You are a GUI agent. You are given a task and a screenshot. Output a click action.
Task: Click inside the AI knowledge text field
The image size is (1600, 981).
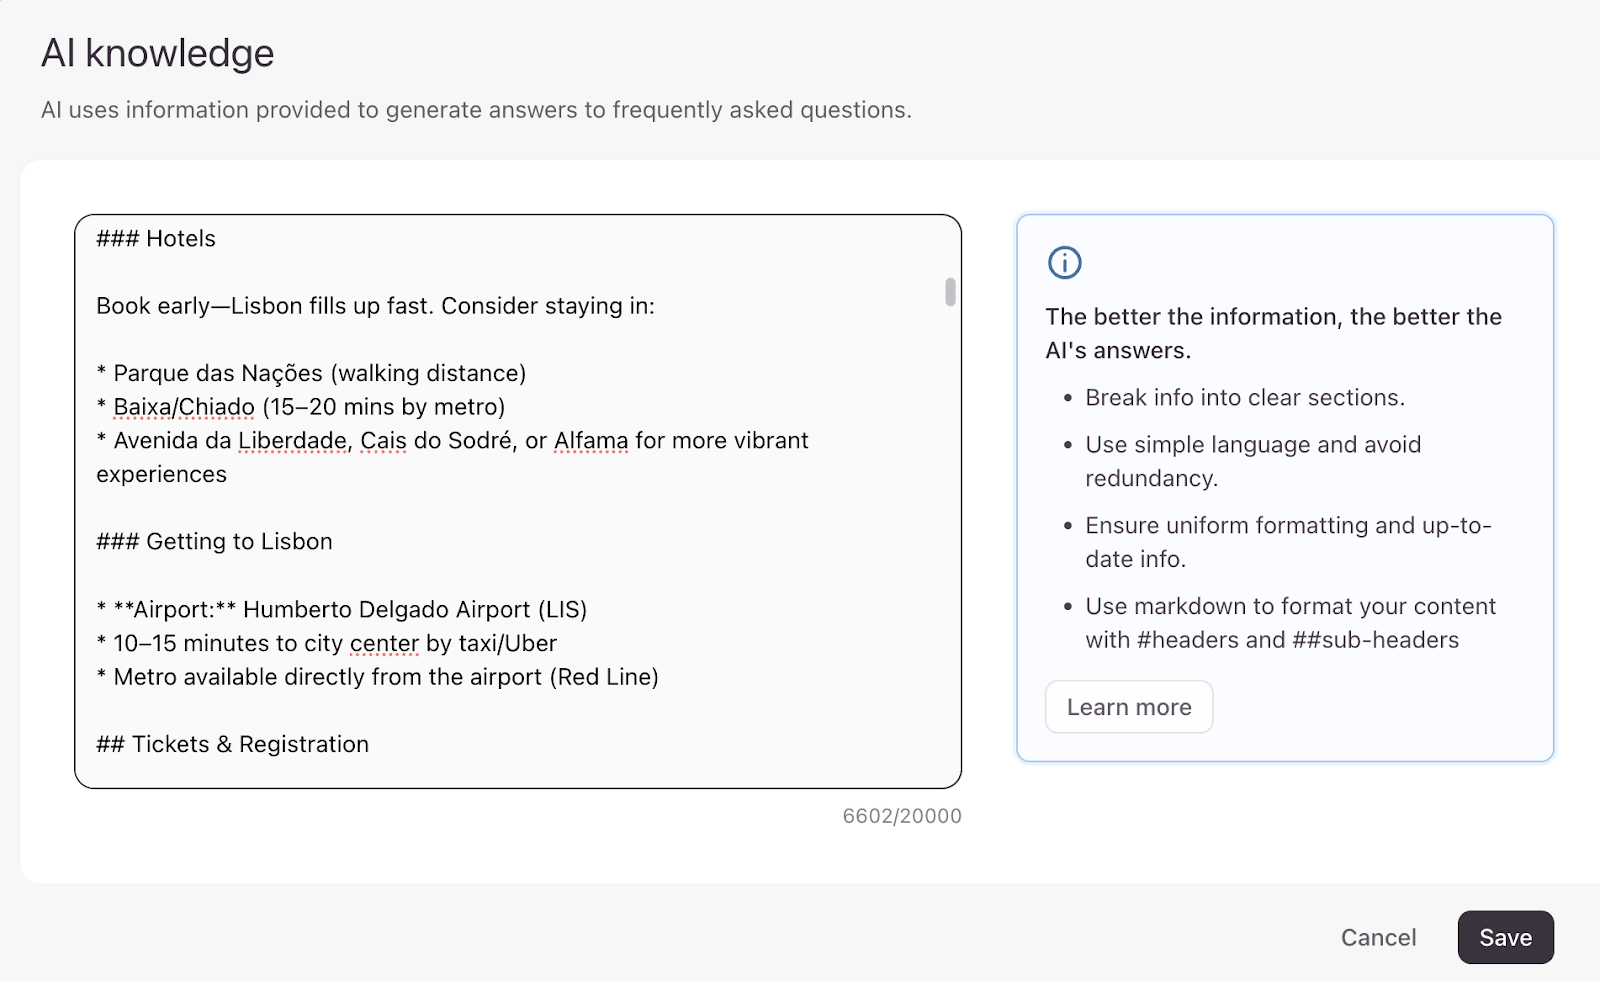518,501
